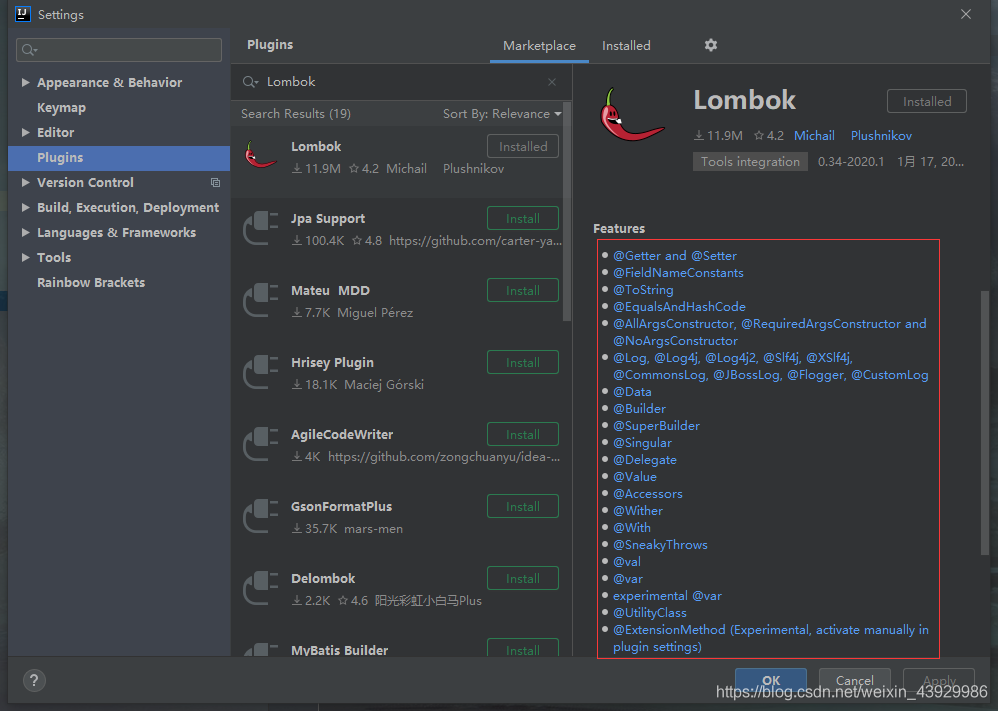This screenshot has height=711, width=998.
Task: Select Plugins in the settings tree
Action: coord(119,158)
